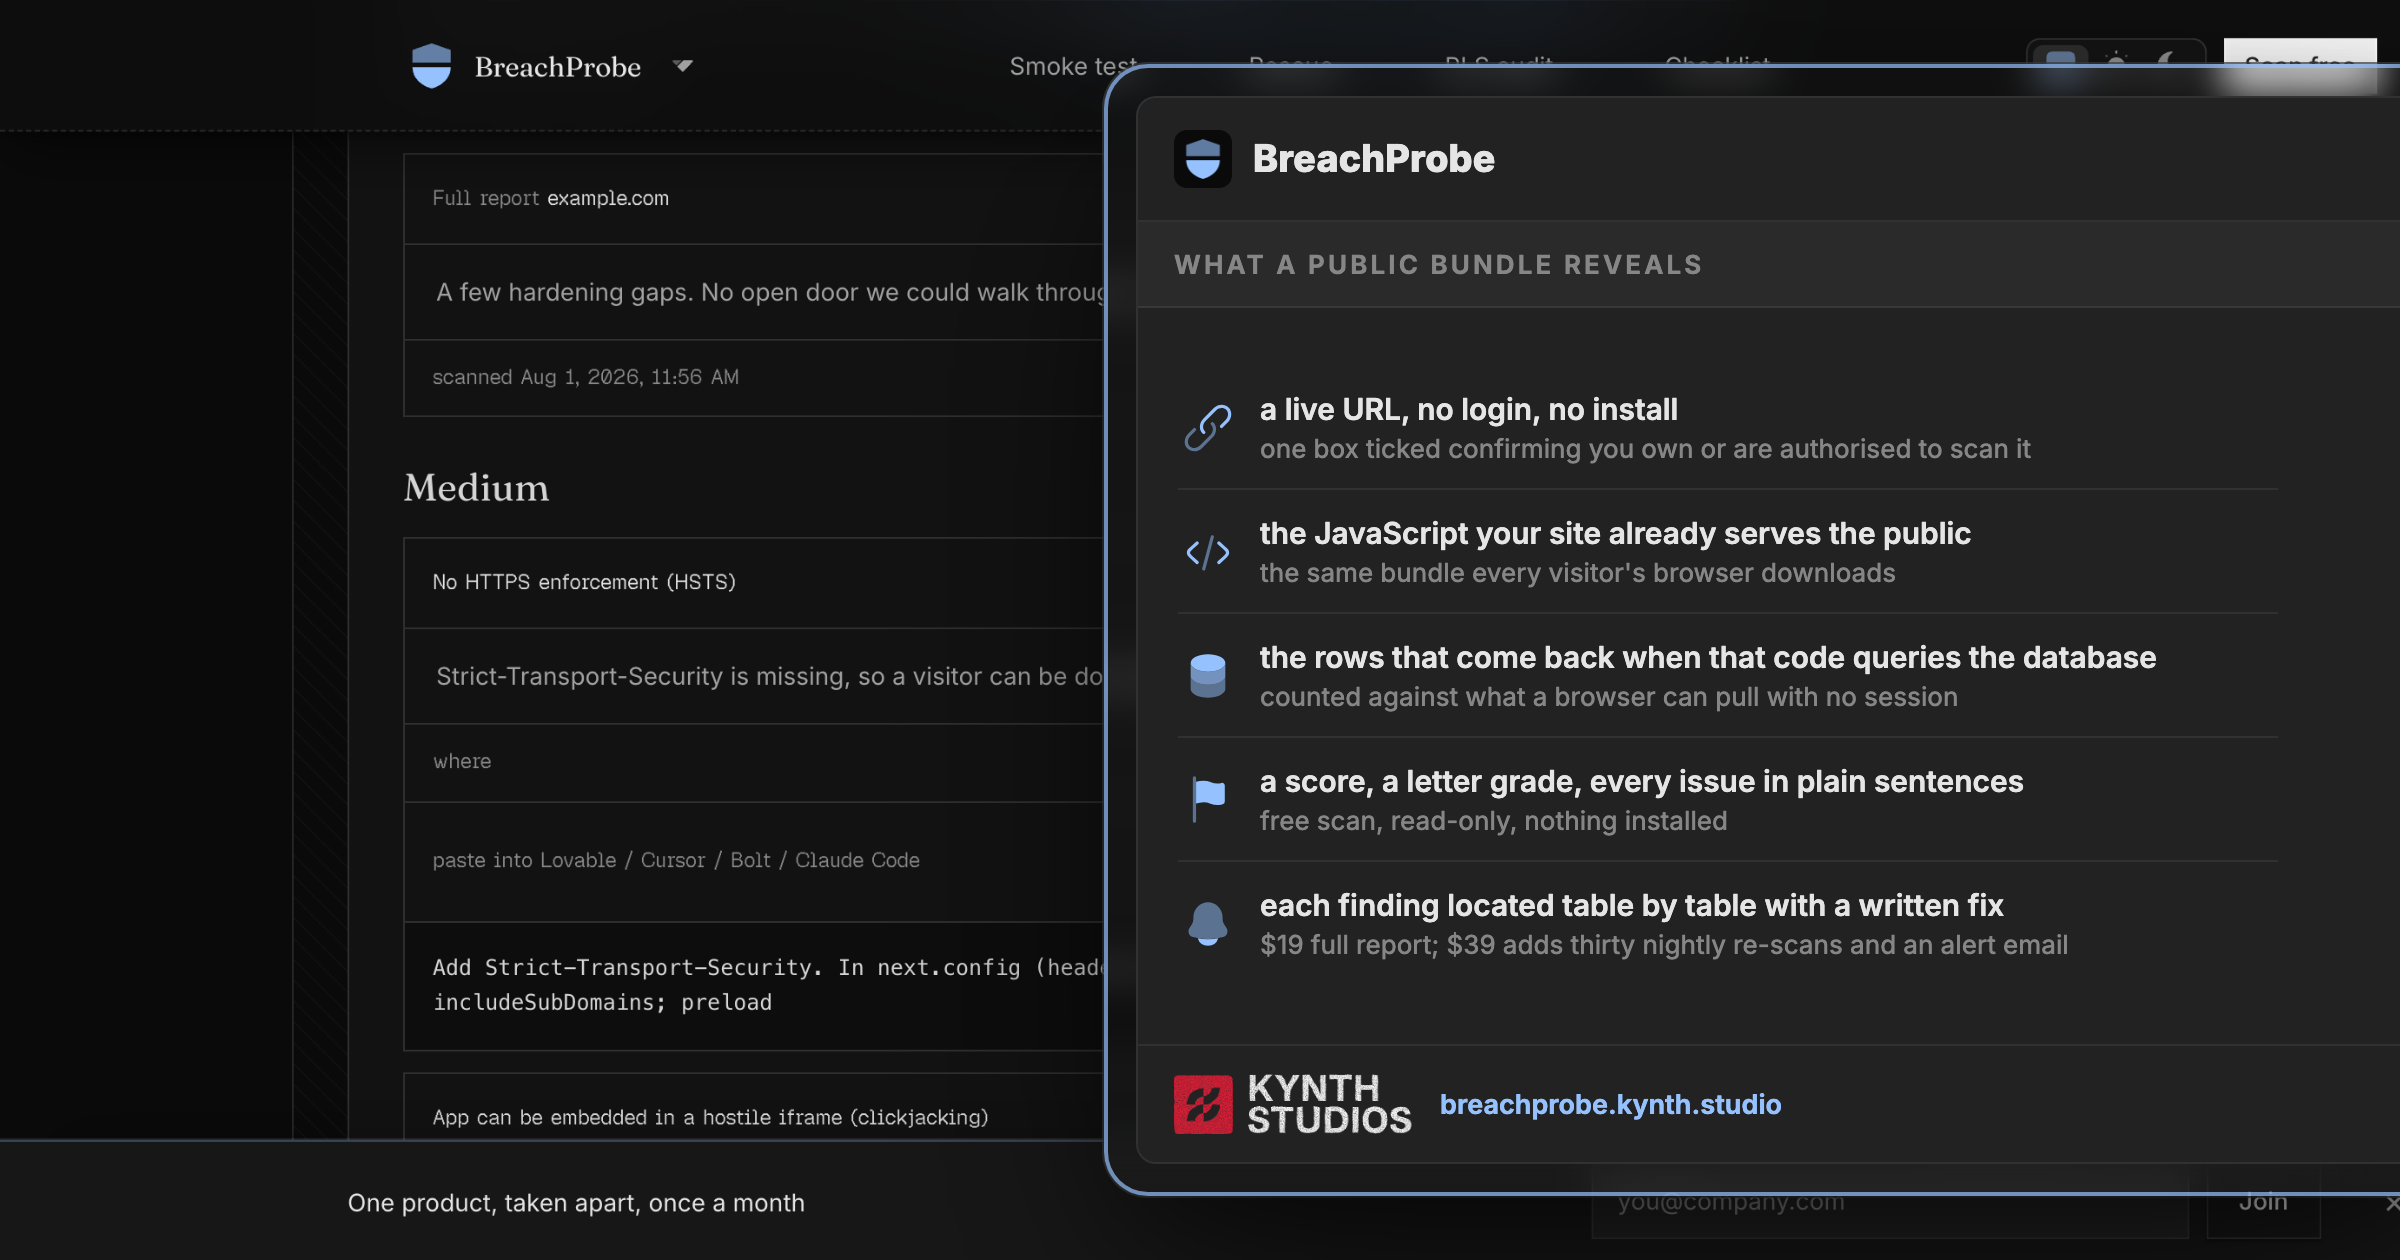Select 'one box ticked confirming you own' line
The height and width of the screenshot is (1260, 2400).
pyautogui.click(x=1645, y=449)
